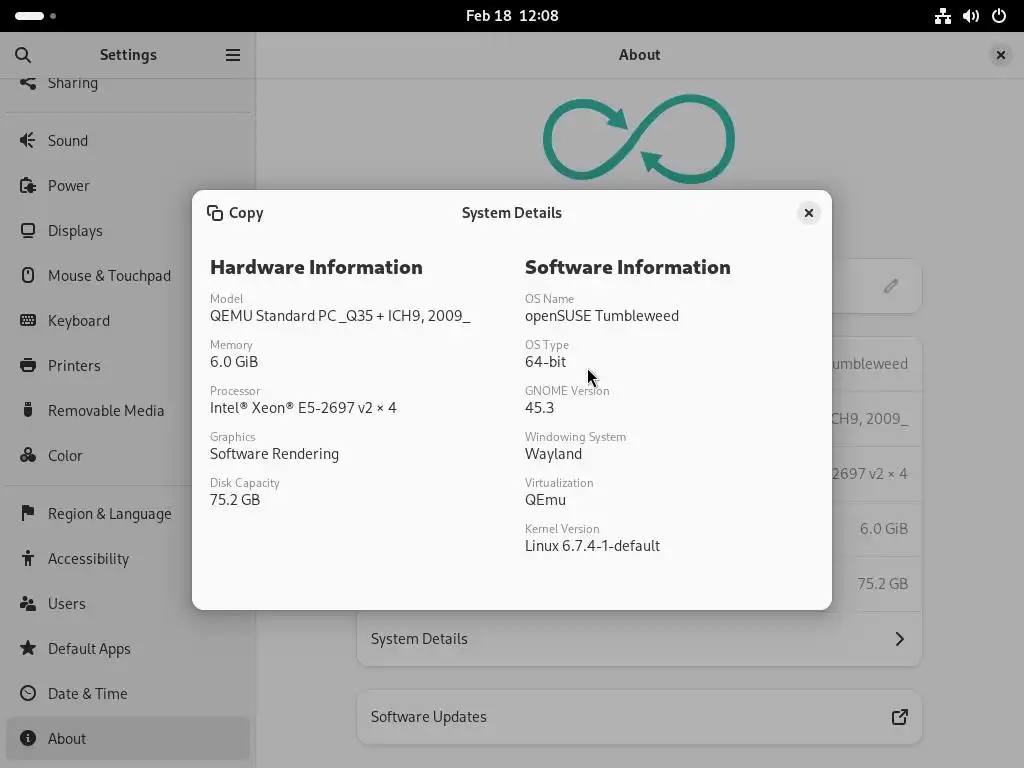Open the Settings hamburger menu
Image resolution: width=1024 pixels, height=768 pixels.
pyautogui.click(x=232, y=55)
